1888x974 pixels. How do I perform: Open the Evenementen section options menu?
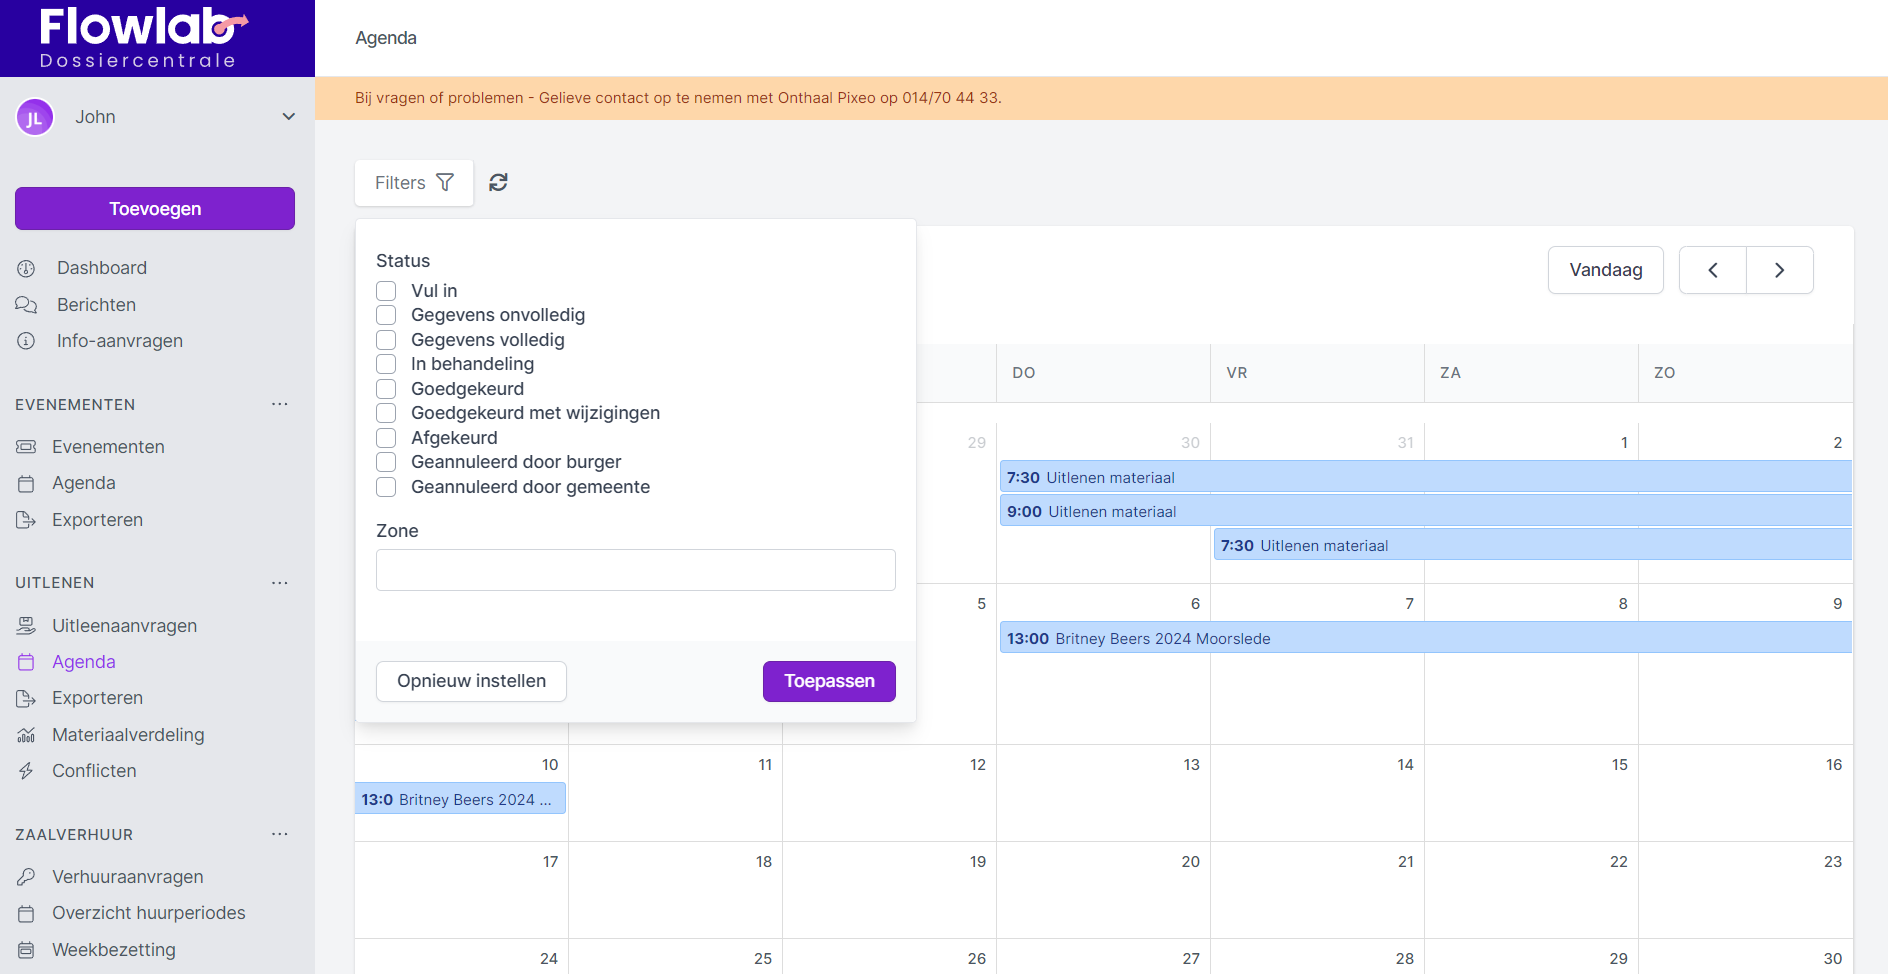pyautogui.click(x=280, y=404)
